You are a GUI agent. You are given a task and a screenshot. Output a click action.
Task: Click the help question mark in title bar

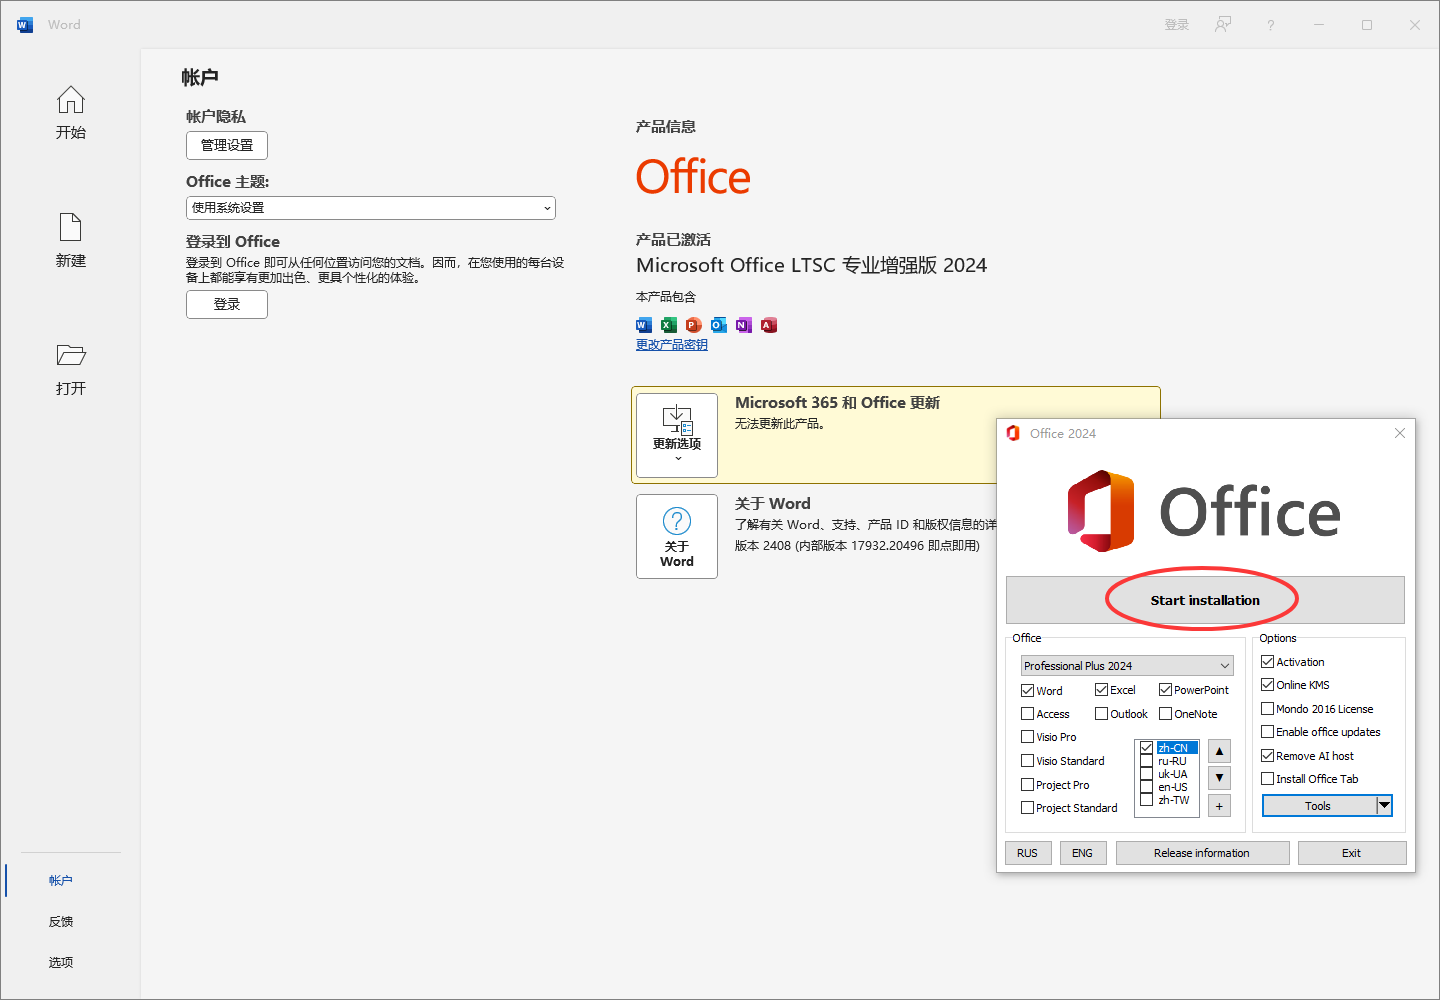(x=1270, y=25)
